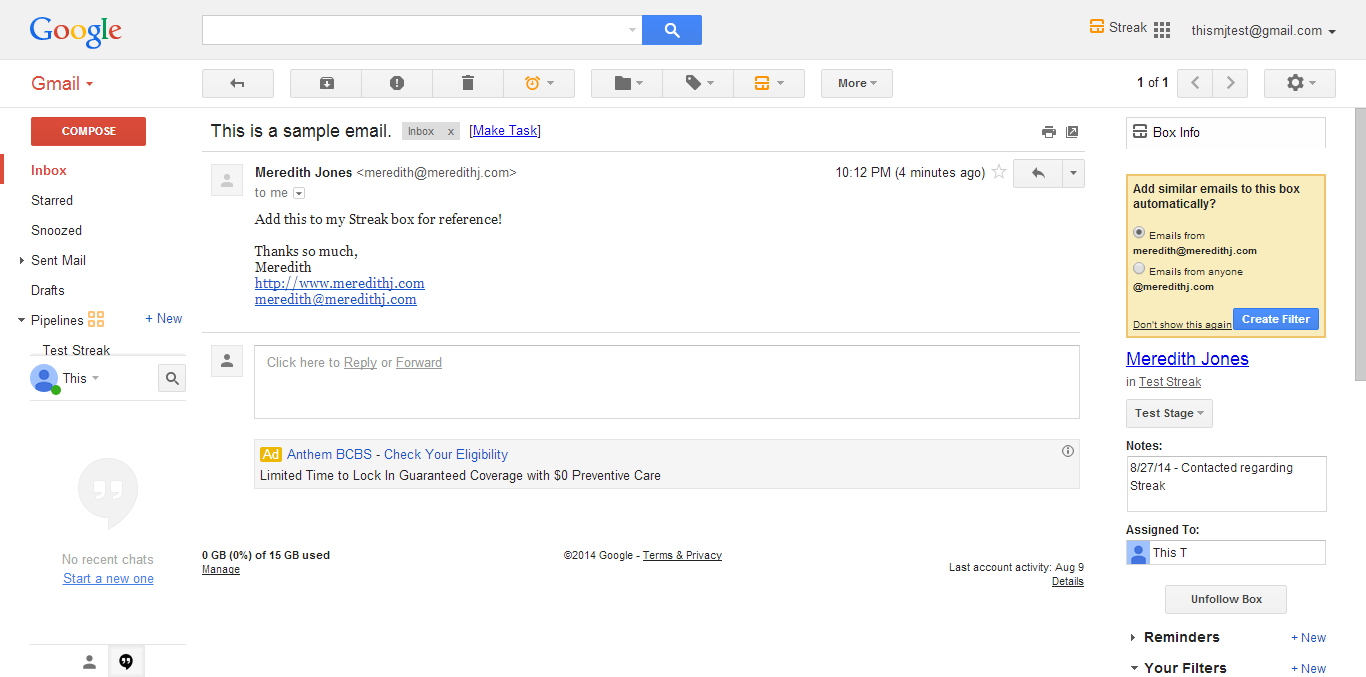Screen dimensions: 1366x677
Task: Delete the email with the trash icon
Action: [468, 83]
